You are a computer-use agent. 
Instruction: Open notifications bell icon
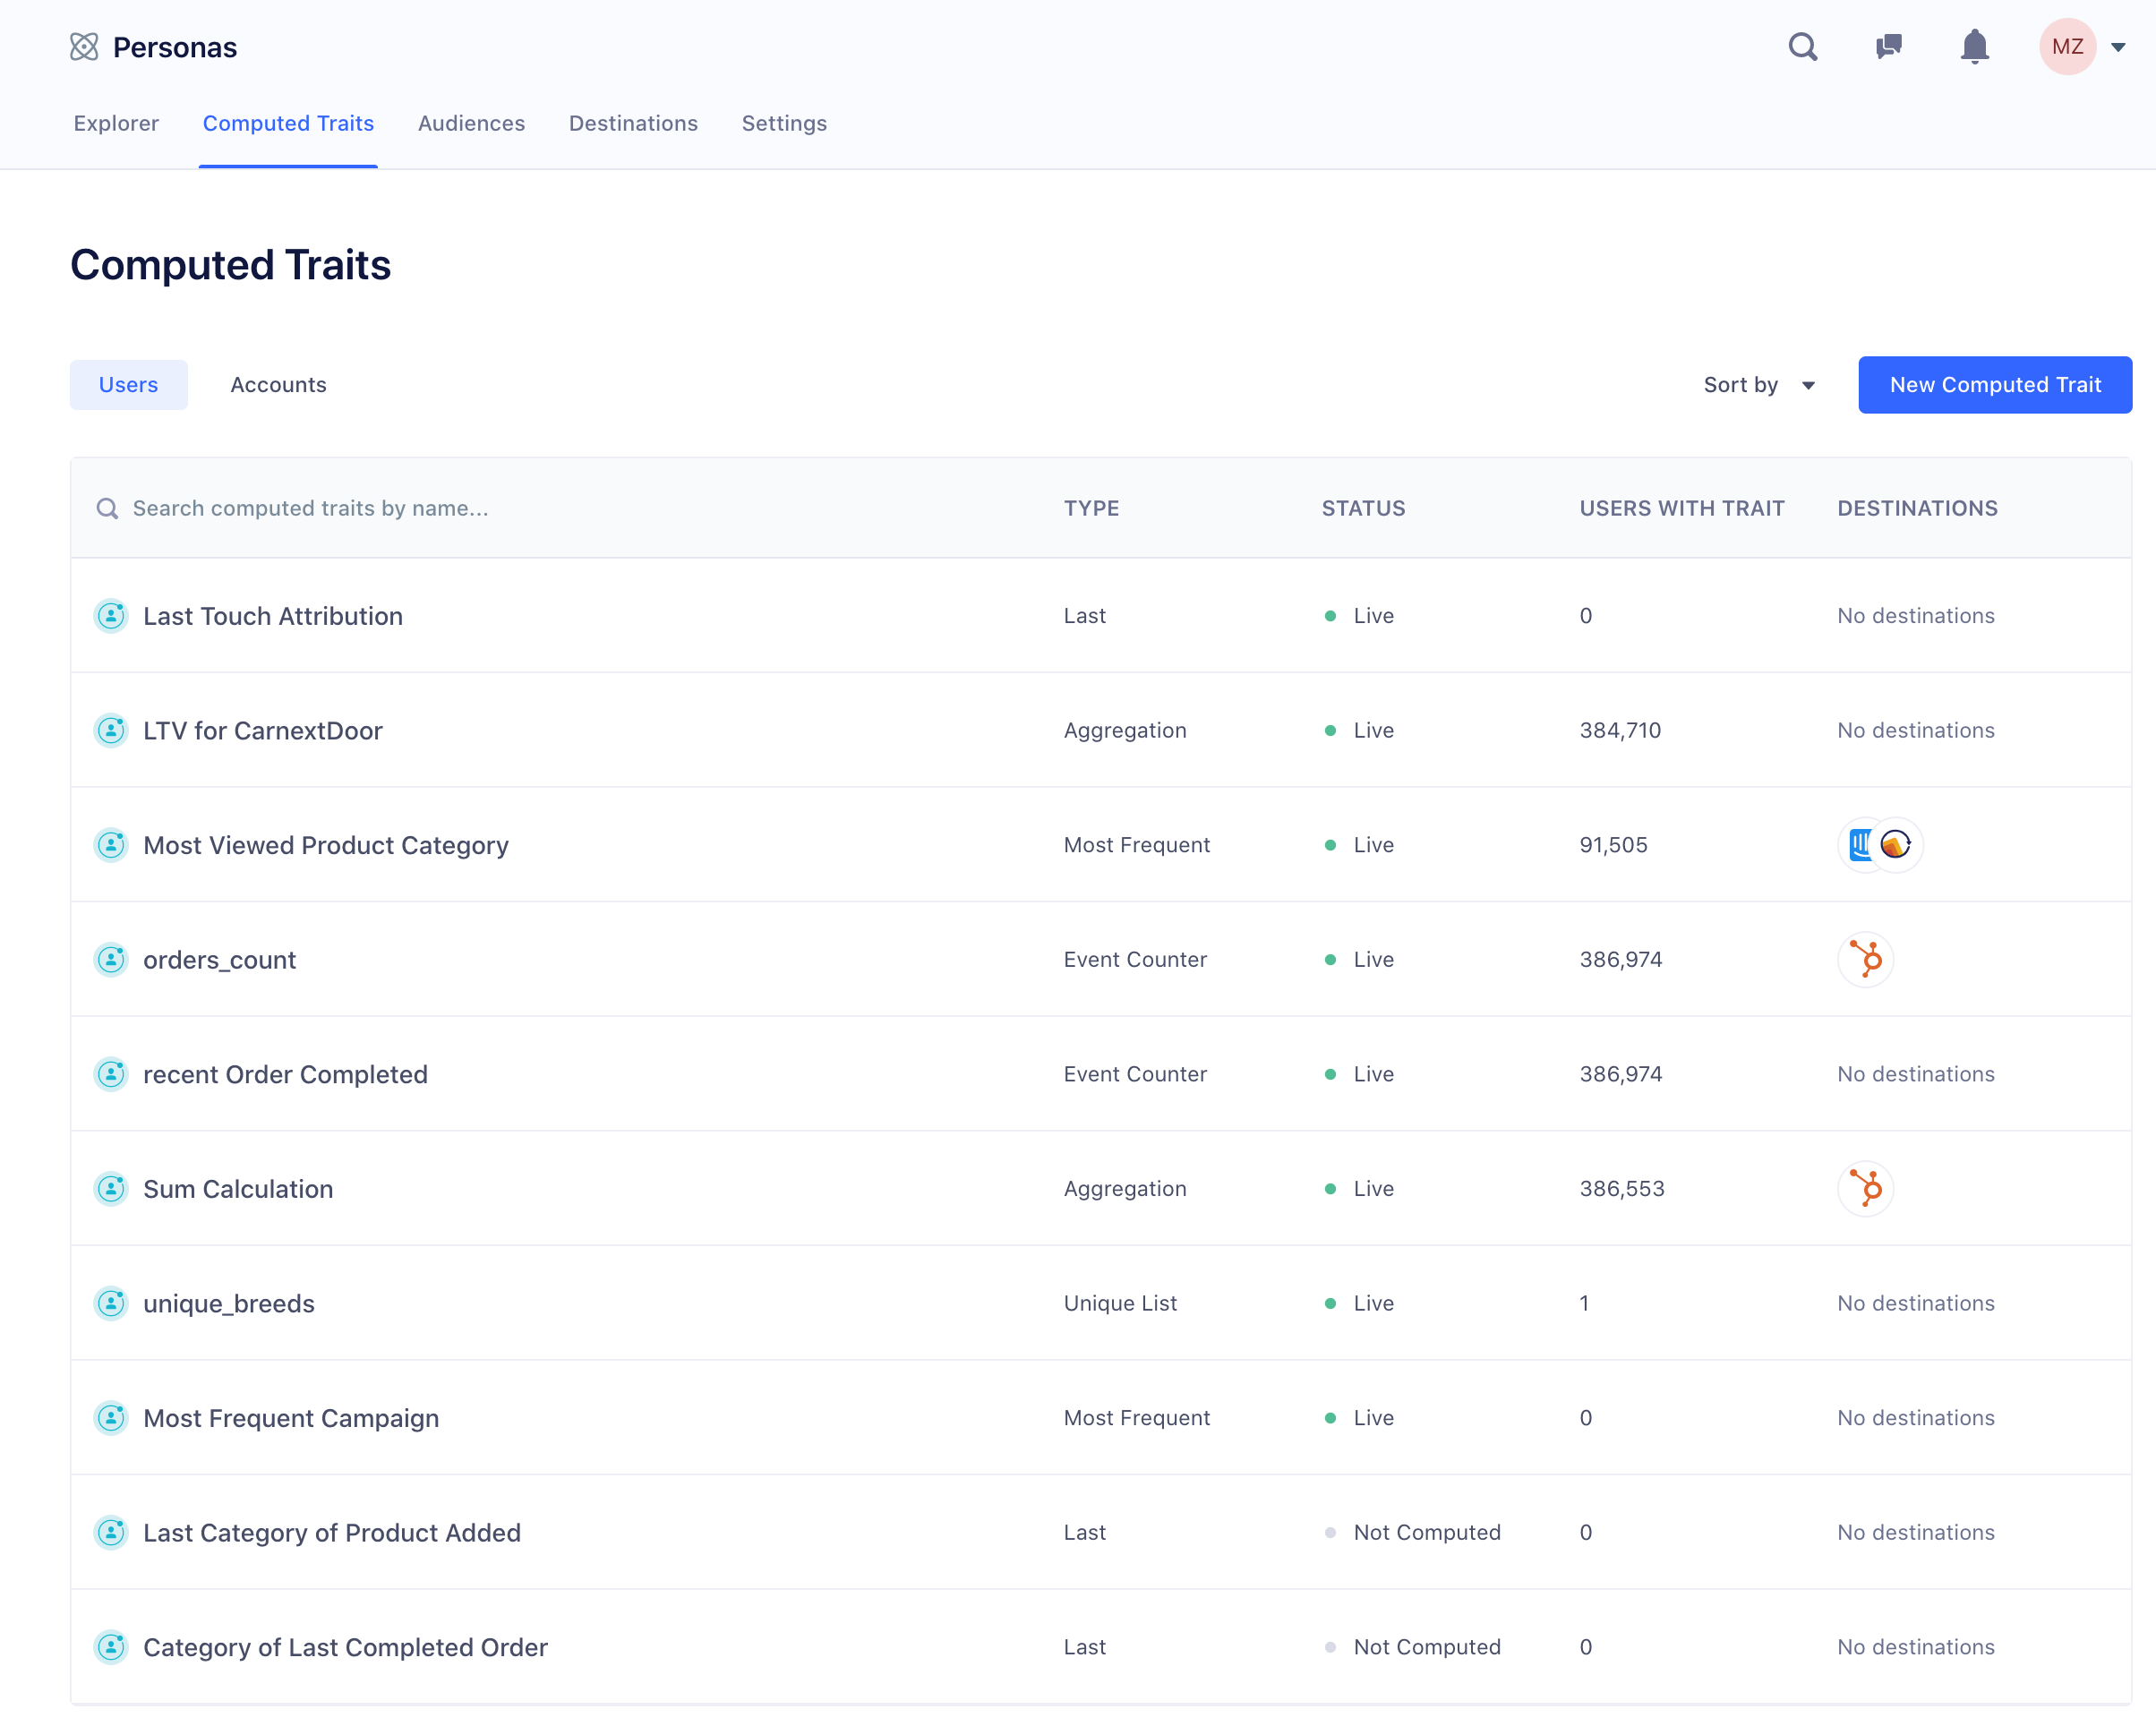click(1974, 47)
